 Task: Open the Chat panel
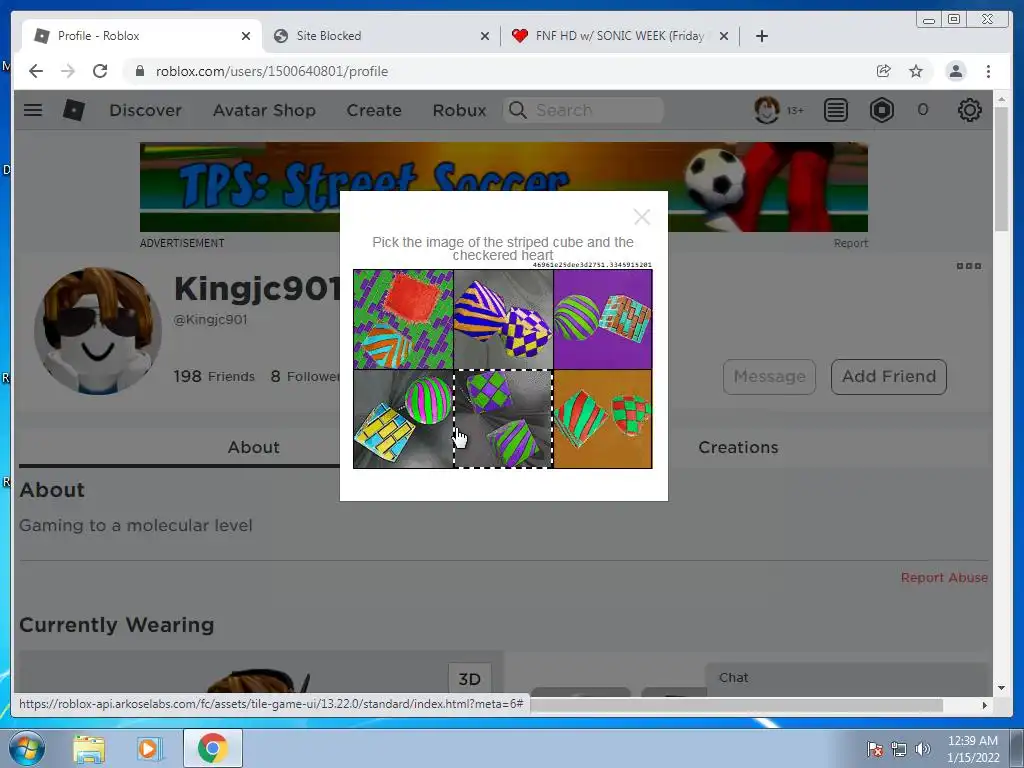(846, 679)
